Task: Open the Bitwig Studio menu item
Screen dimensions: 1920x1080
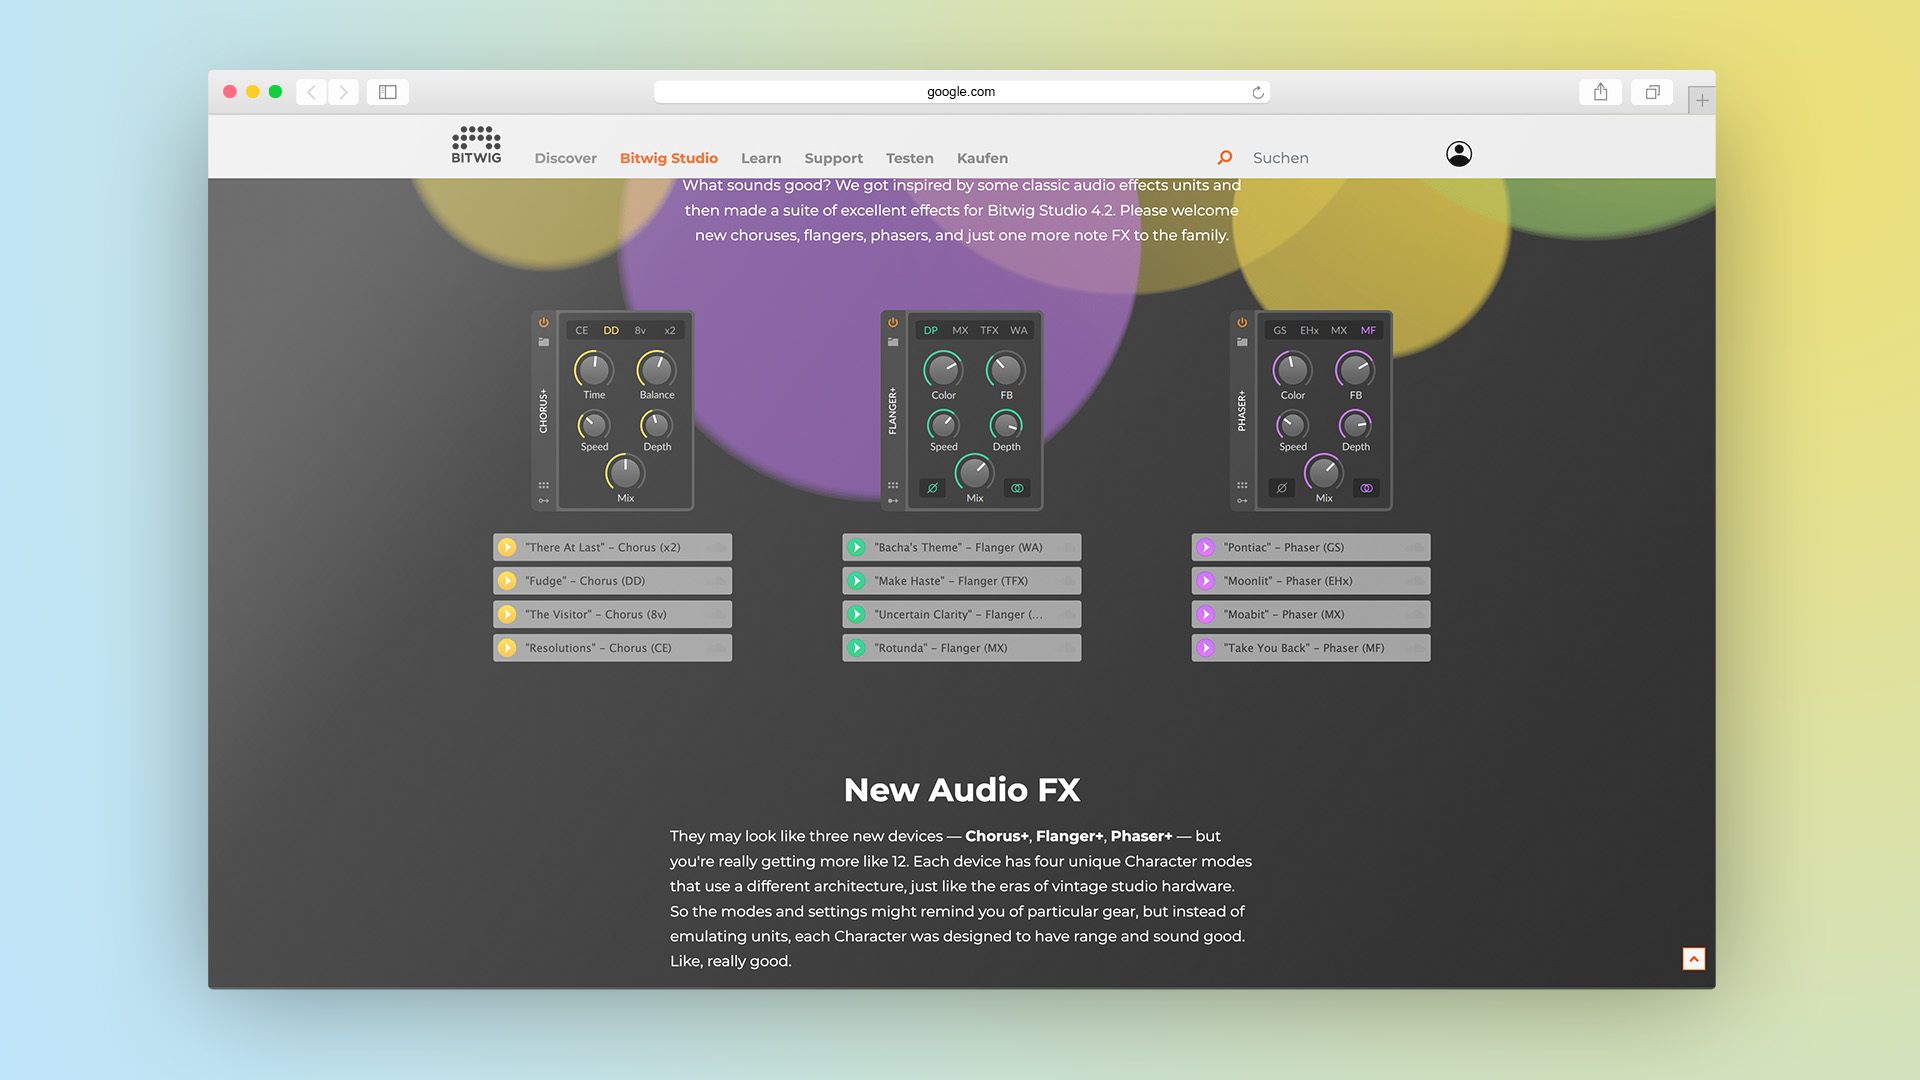Action: [668, 158]
